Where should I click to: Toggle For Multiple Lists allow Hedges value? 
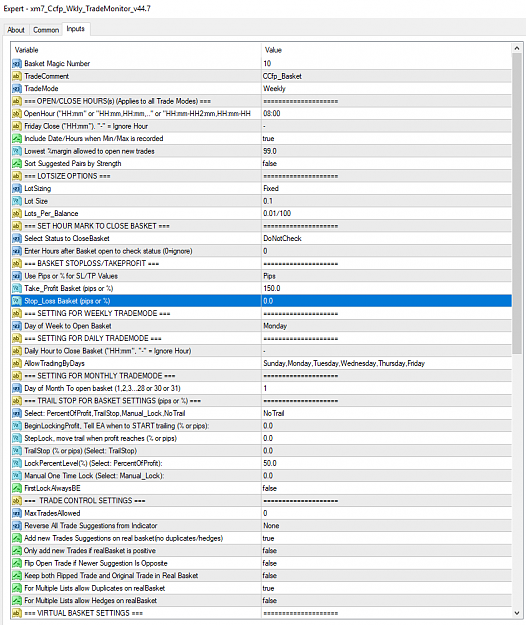pyautogui.click(x=386, y=600)
